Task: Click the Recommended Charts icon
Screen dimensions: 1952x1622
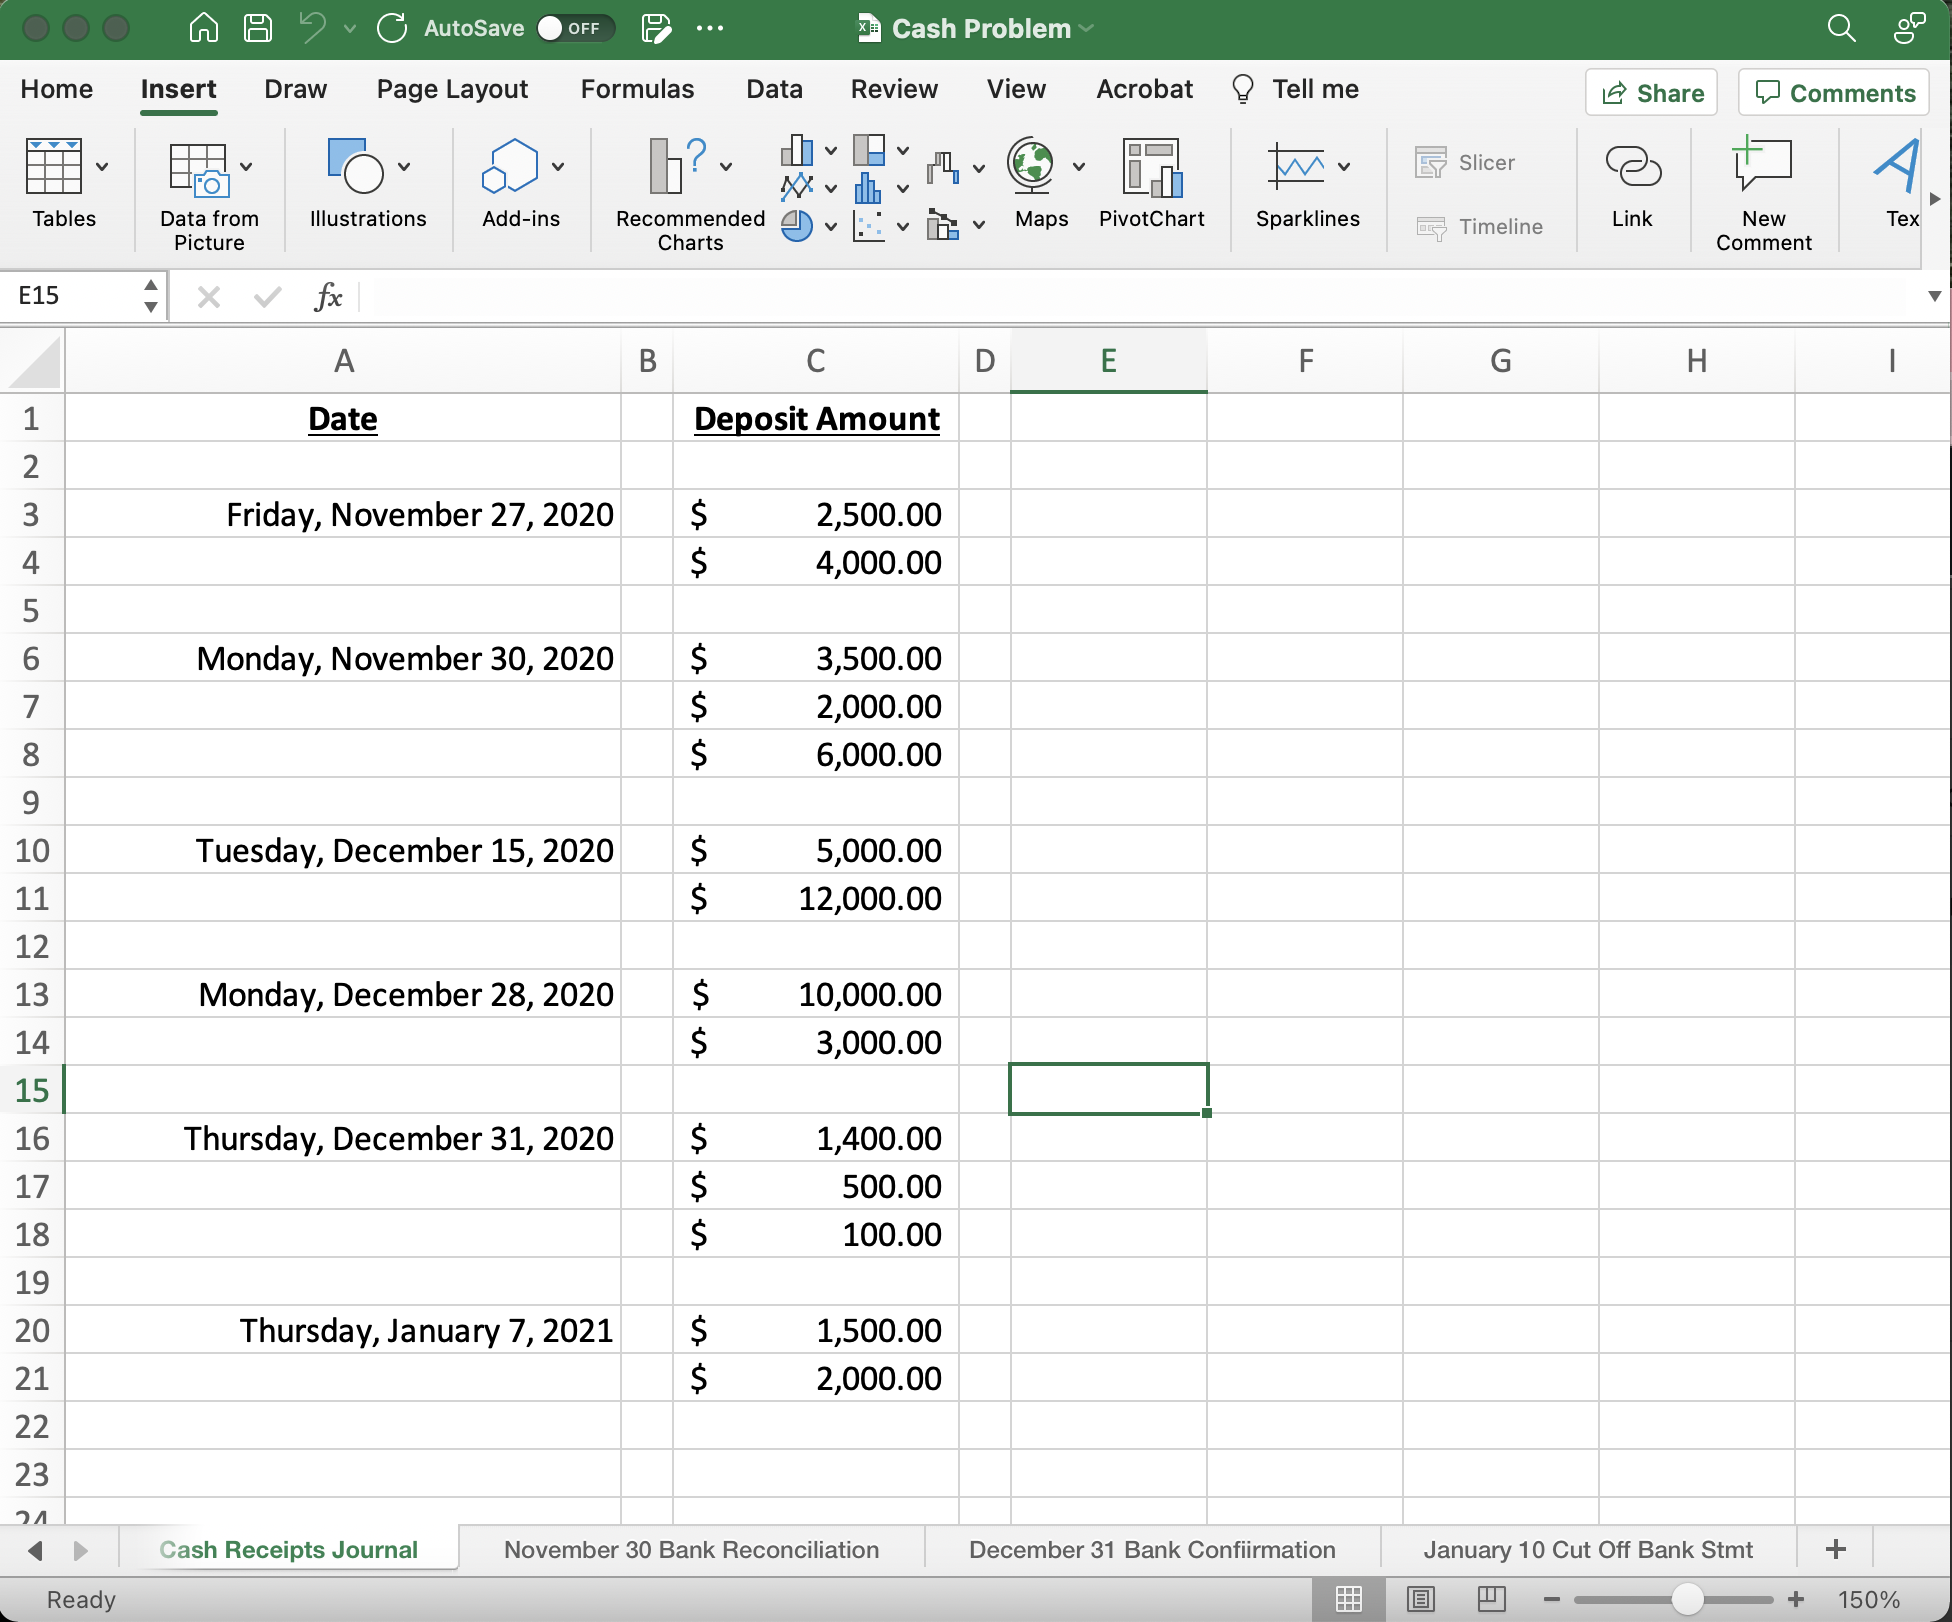Action: 679,168
